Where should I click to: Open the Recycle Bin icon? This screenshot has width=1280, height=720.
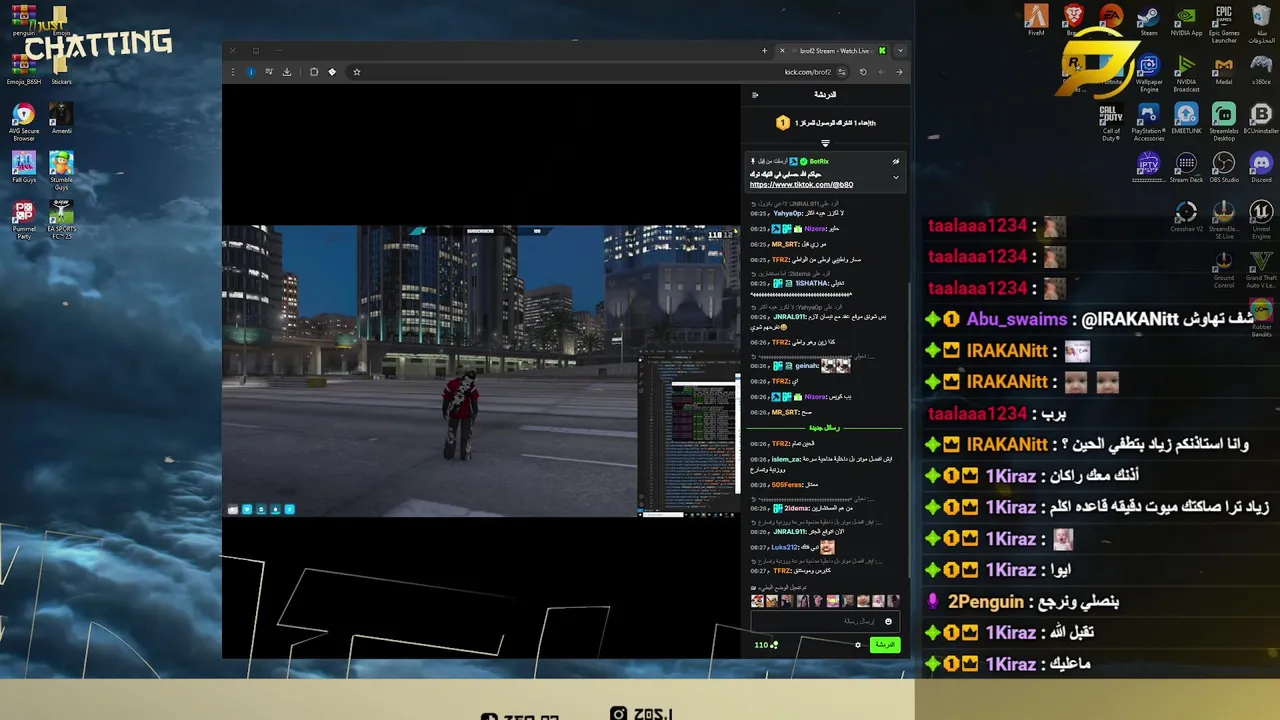coord(1261,24)
